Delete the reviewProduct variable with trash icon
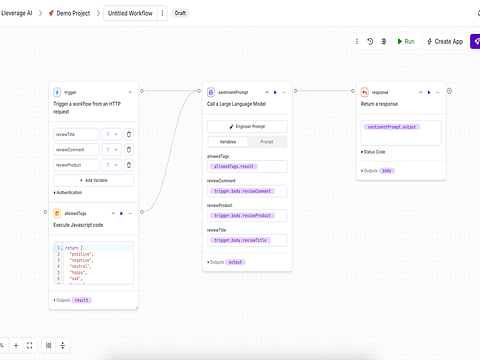The image size is (480, 360). 129,165
